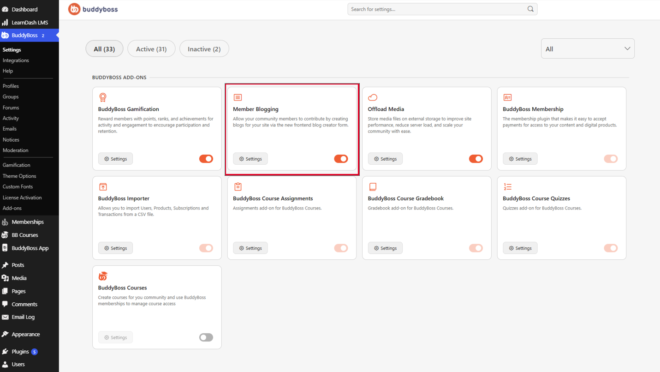This screenshot has height=372, width=660.
Task: Click the BuddyBoss Gamification badge icon
Action: click(x=103, y=98)
